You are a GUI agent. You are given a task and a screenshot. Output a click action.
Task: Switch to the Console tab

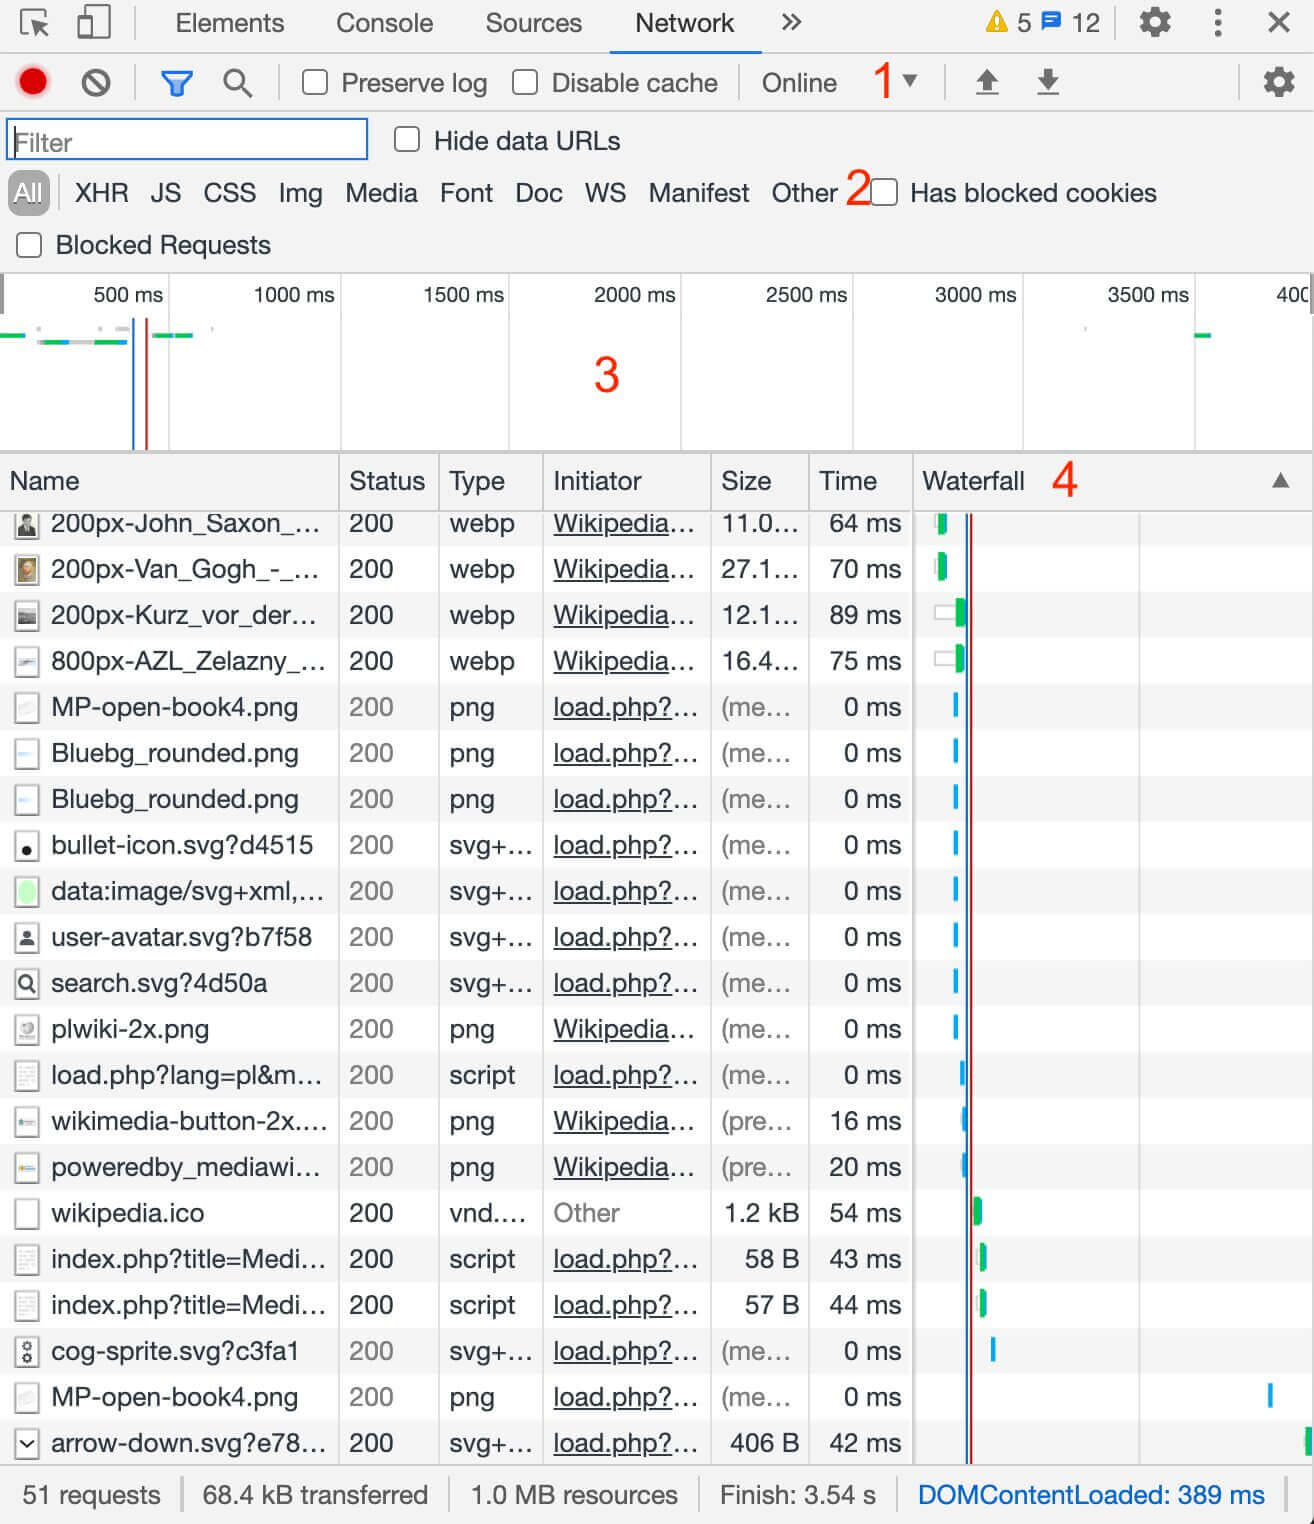pyautogui.click(x=384, y=22)
